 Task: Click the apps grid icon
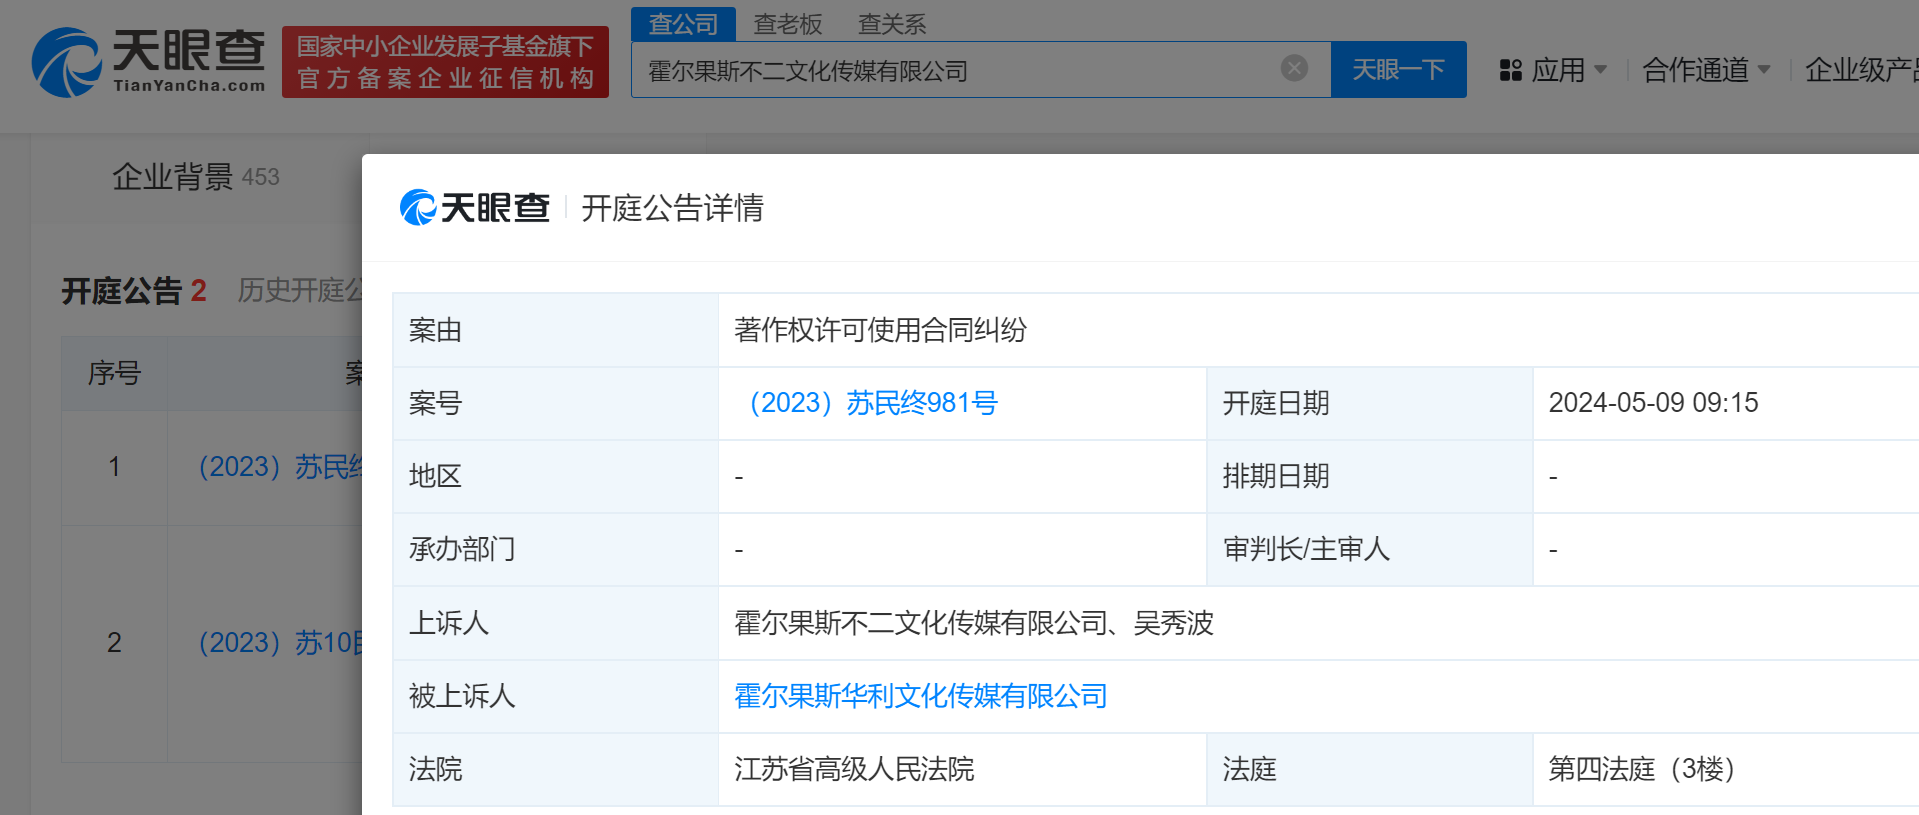1510,70
